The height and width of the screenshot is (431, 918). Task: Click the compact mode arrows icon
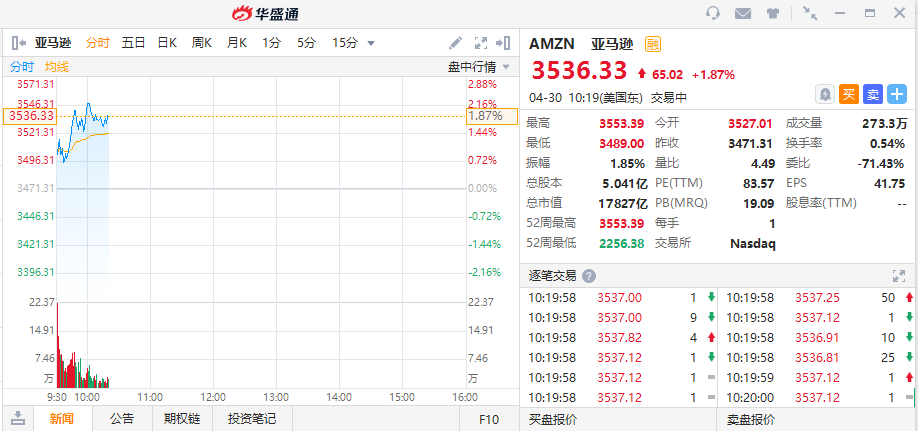(x=810, y=14)
